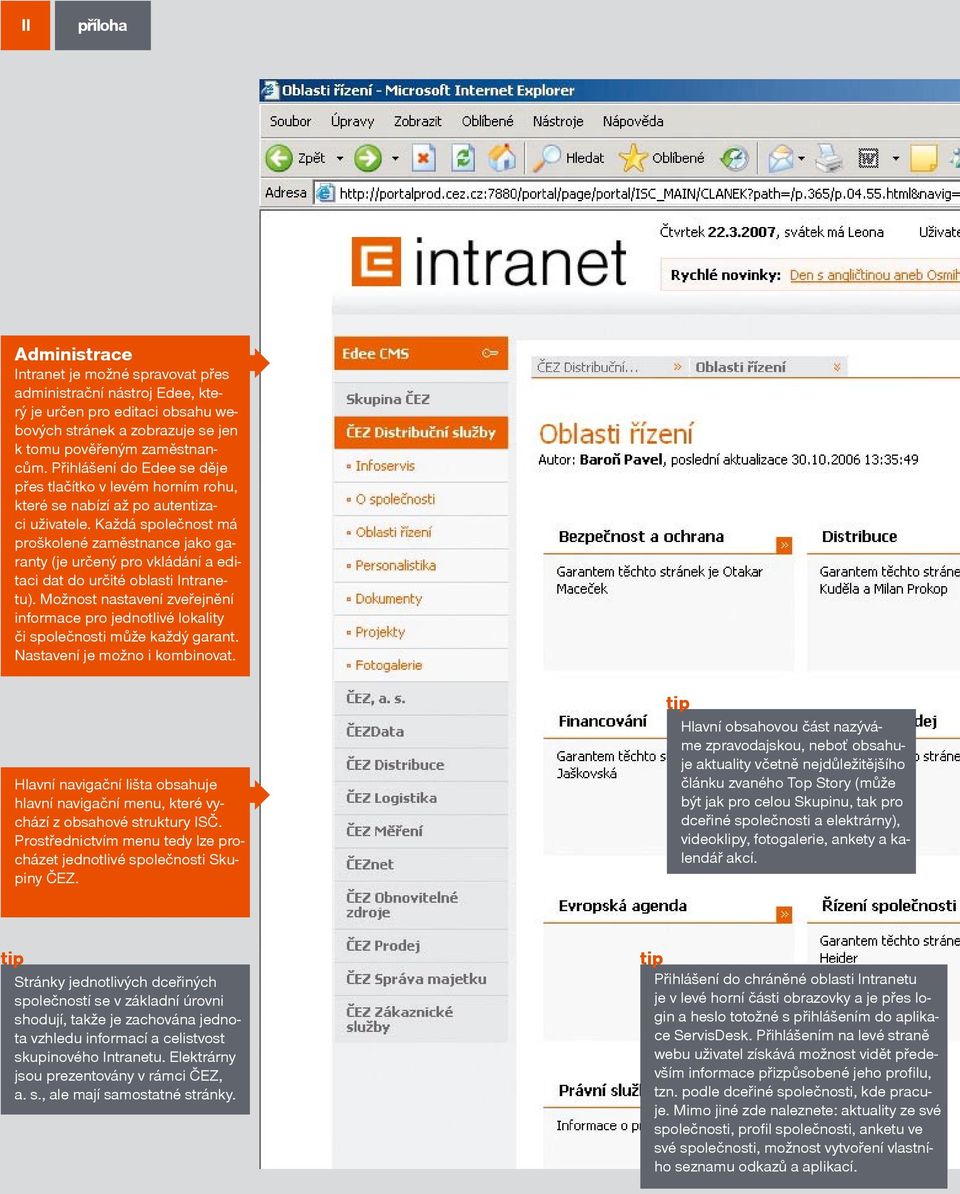Image resolution: width=960 pixels, height=1194 pixels.
Task: Click the yellow note toolbar icon
Action: (x=923, y=158)
